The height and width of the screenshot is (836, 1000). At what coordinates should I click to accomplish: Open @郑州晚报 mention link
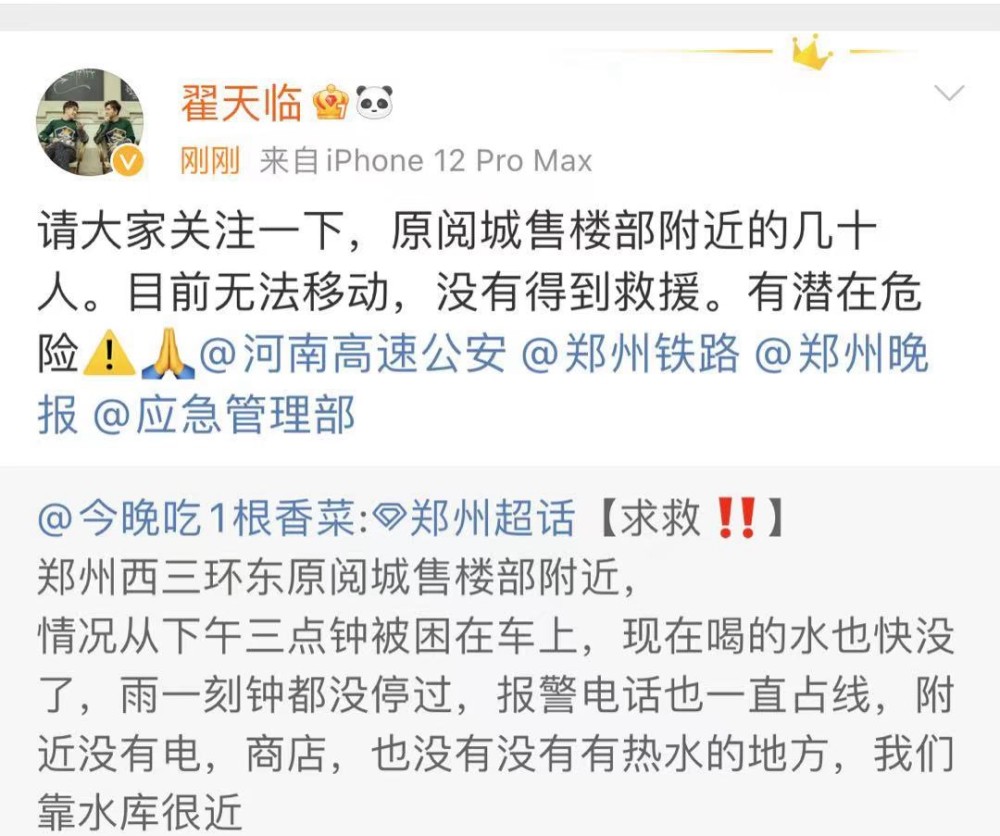(x=483, y=384)
